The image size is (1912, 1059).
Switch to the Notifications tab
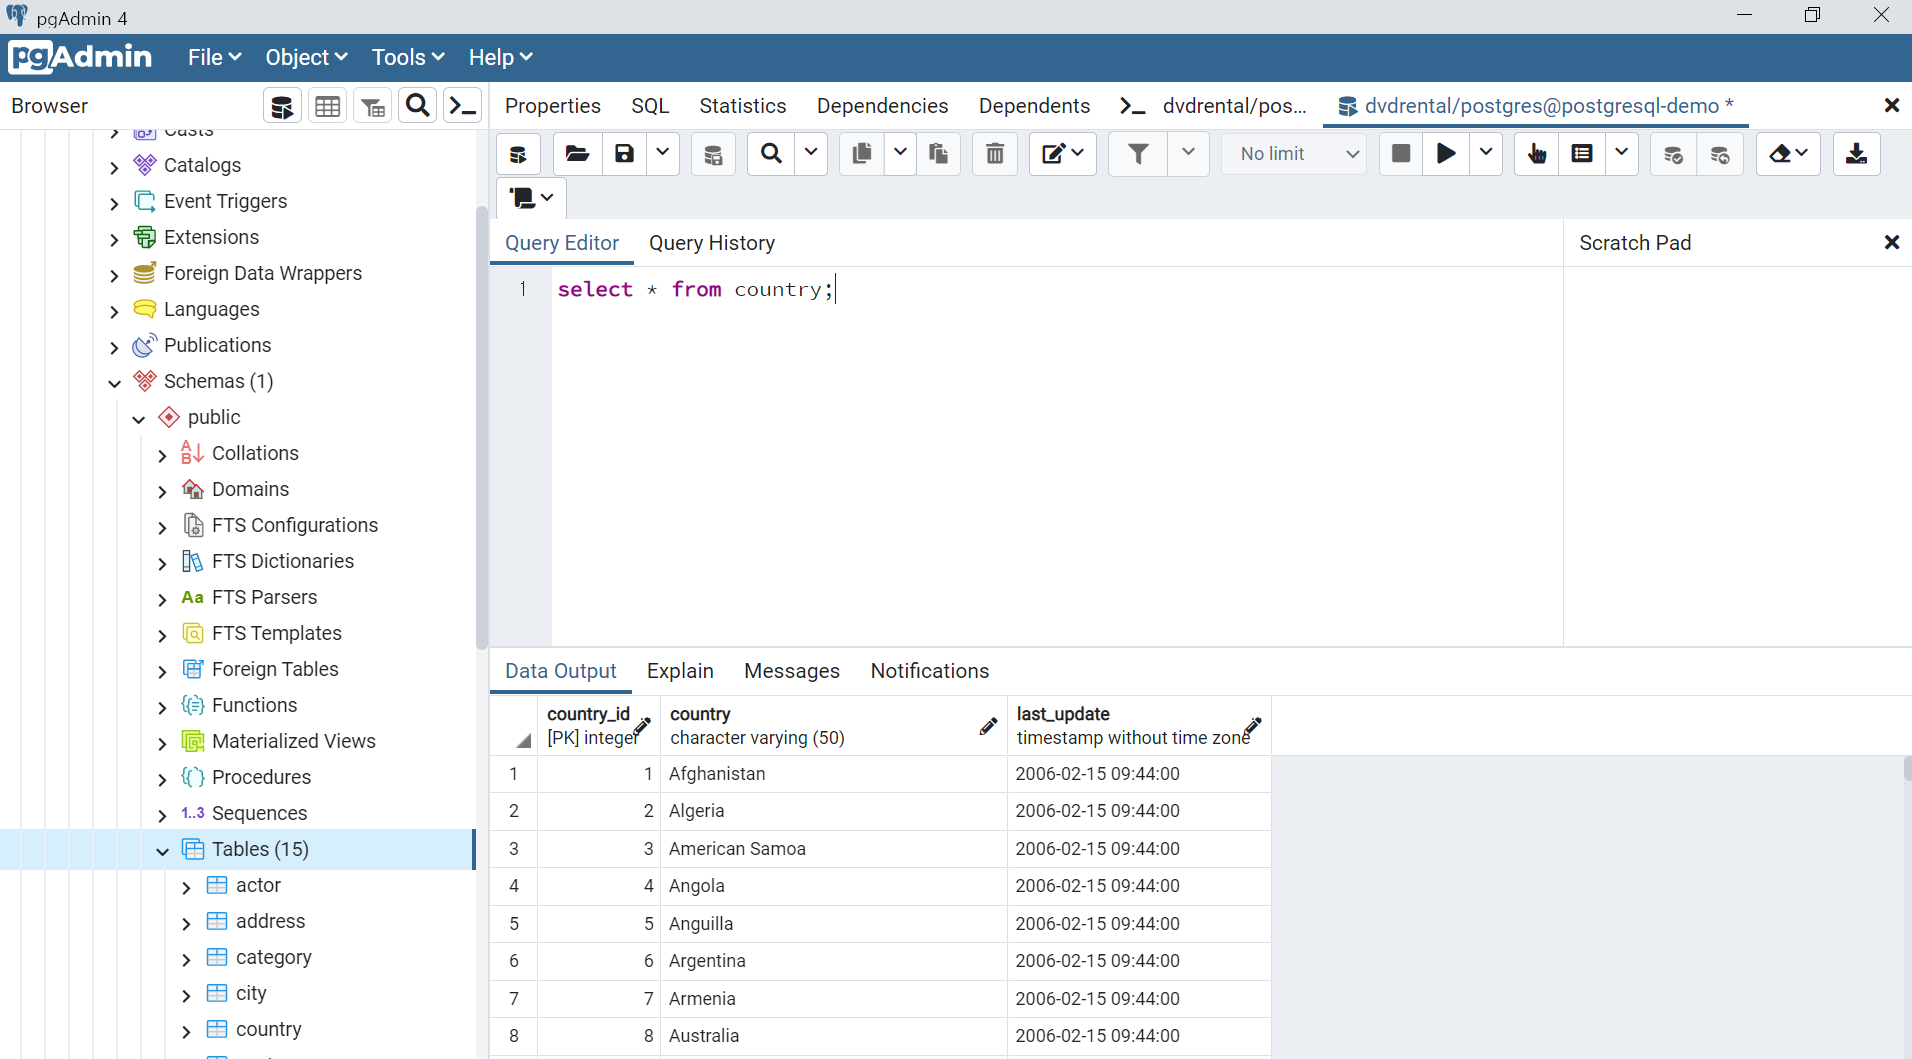click(x=930, y=671)
